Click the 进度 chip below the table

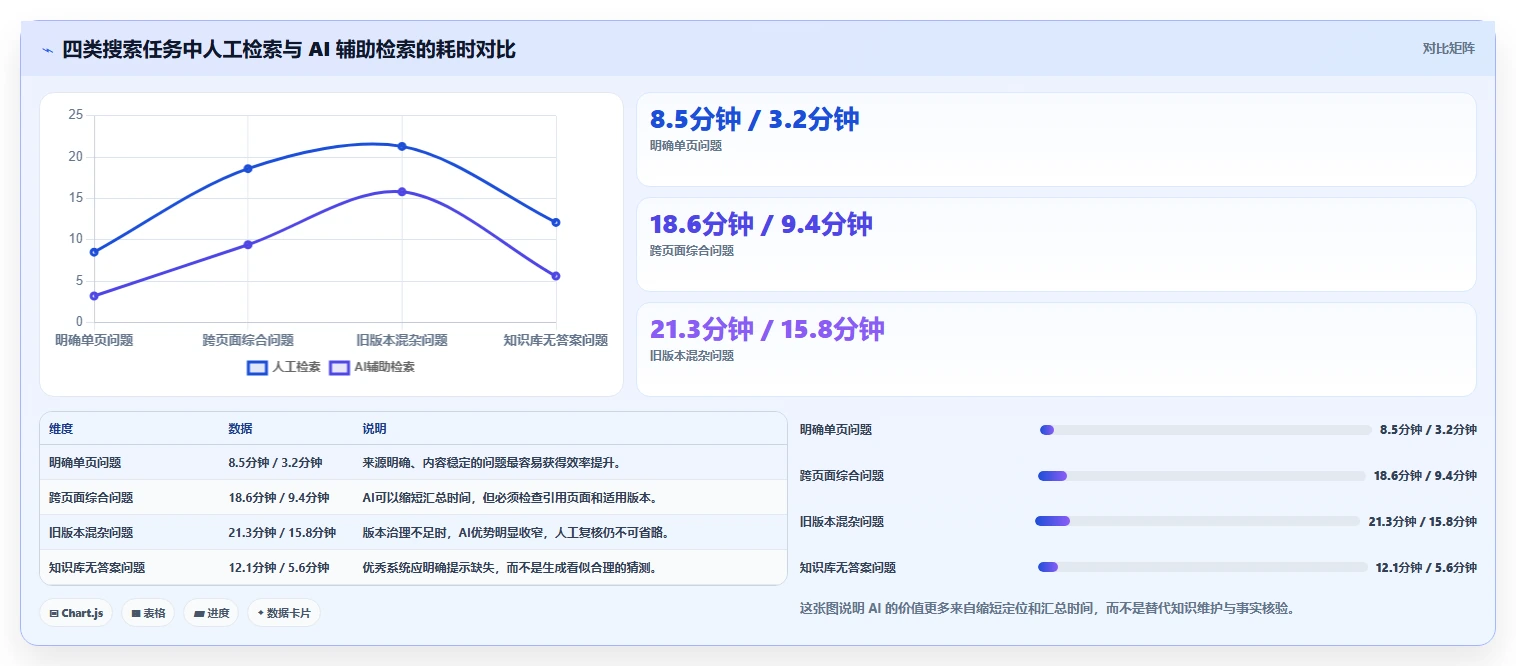point(211,613)
